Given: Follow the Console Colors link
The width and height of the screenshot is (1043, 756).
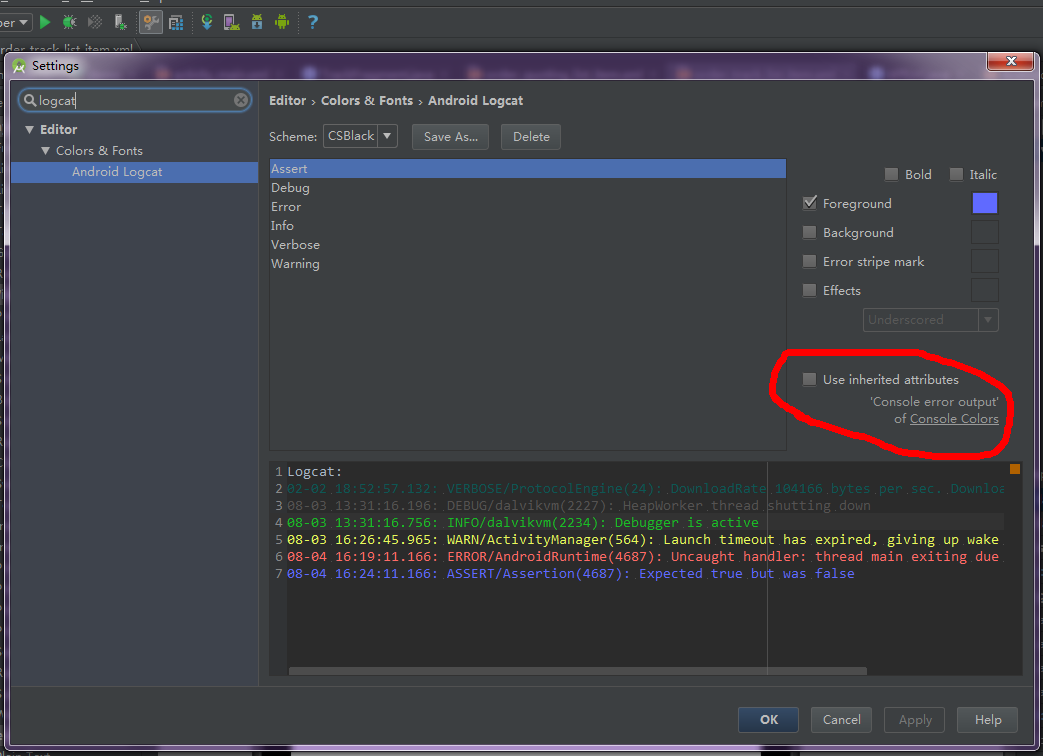Looking at the screenshot, I should click(x=953, y=419).
